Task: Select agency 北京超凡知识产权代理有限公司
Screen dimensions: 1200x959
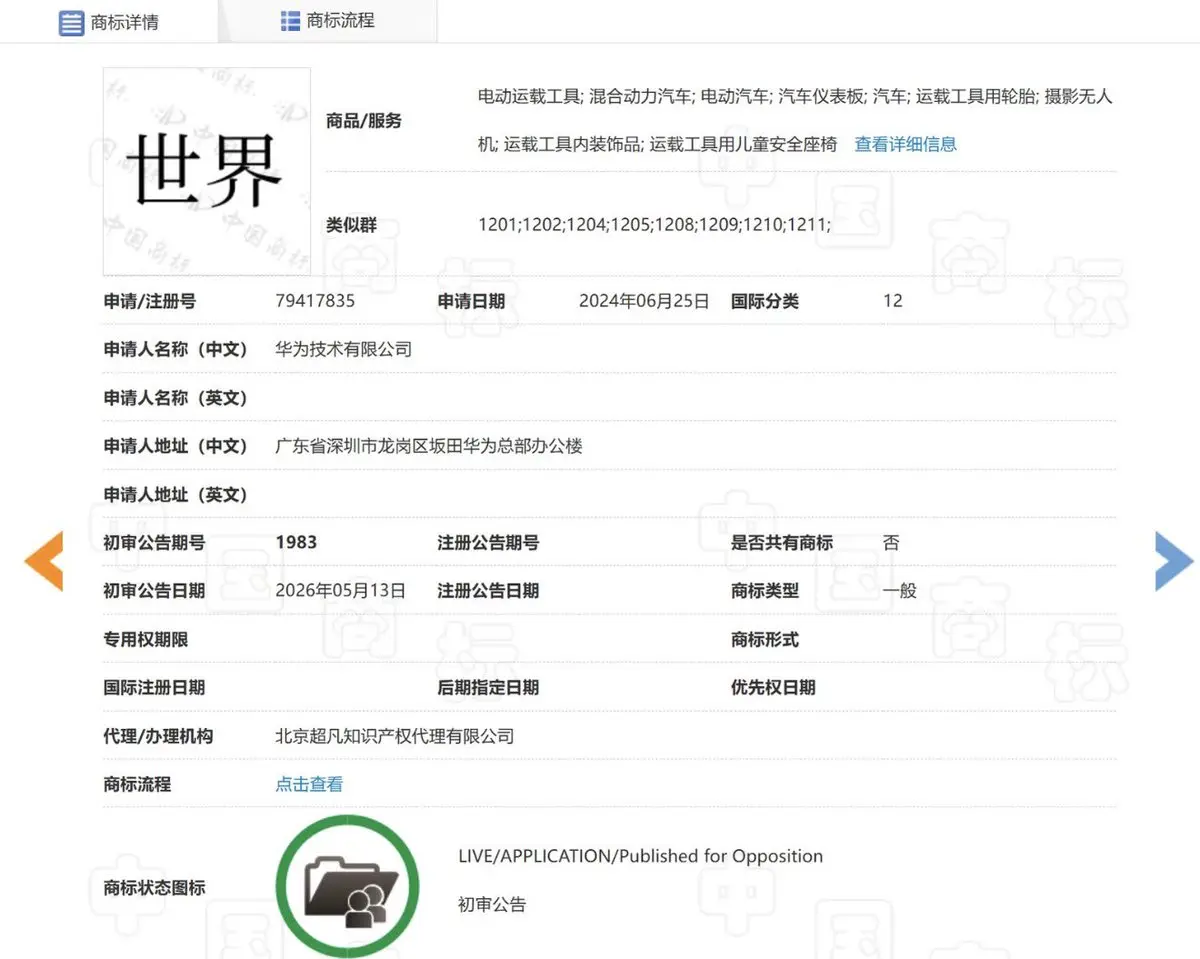Action: click(394, 737)
